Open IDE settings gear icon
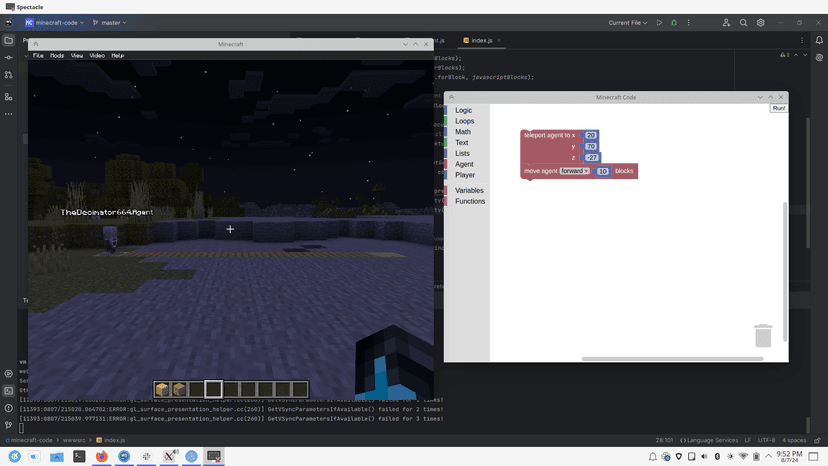Viewport: 828px width, 466px height. point(760,23)
